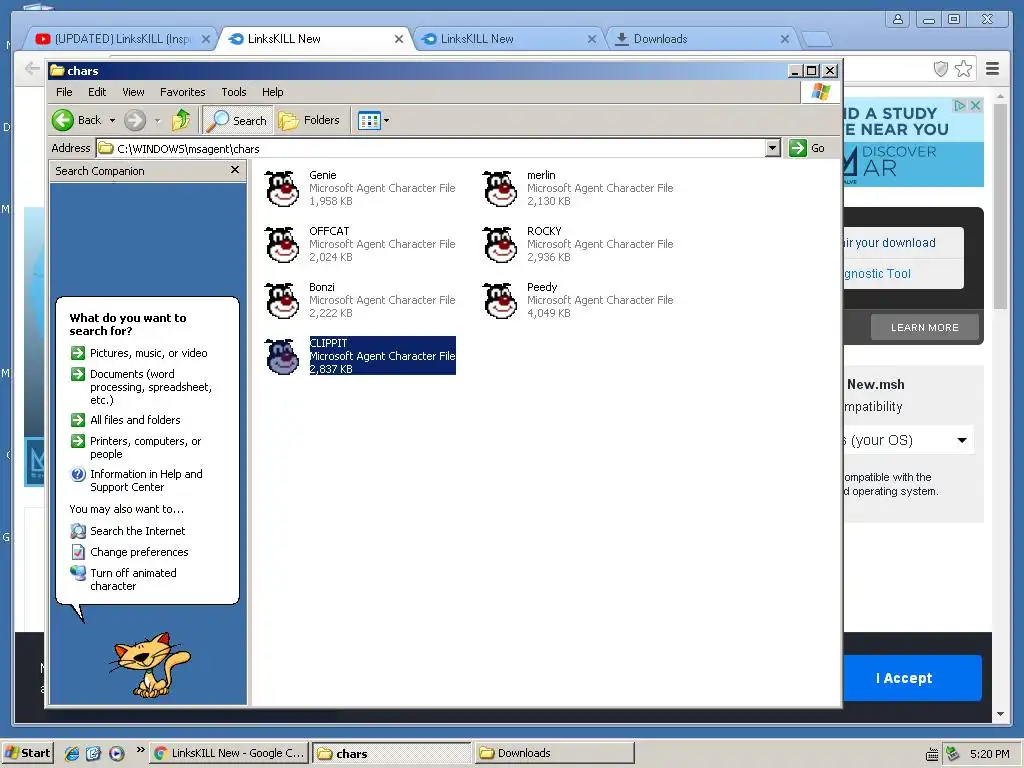Click the browser user profile icon
The width and height of the screenshot is (1024, 768).
coord(898,19)
